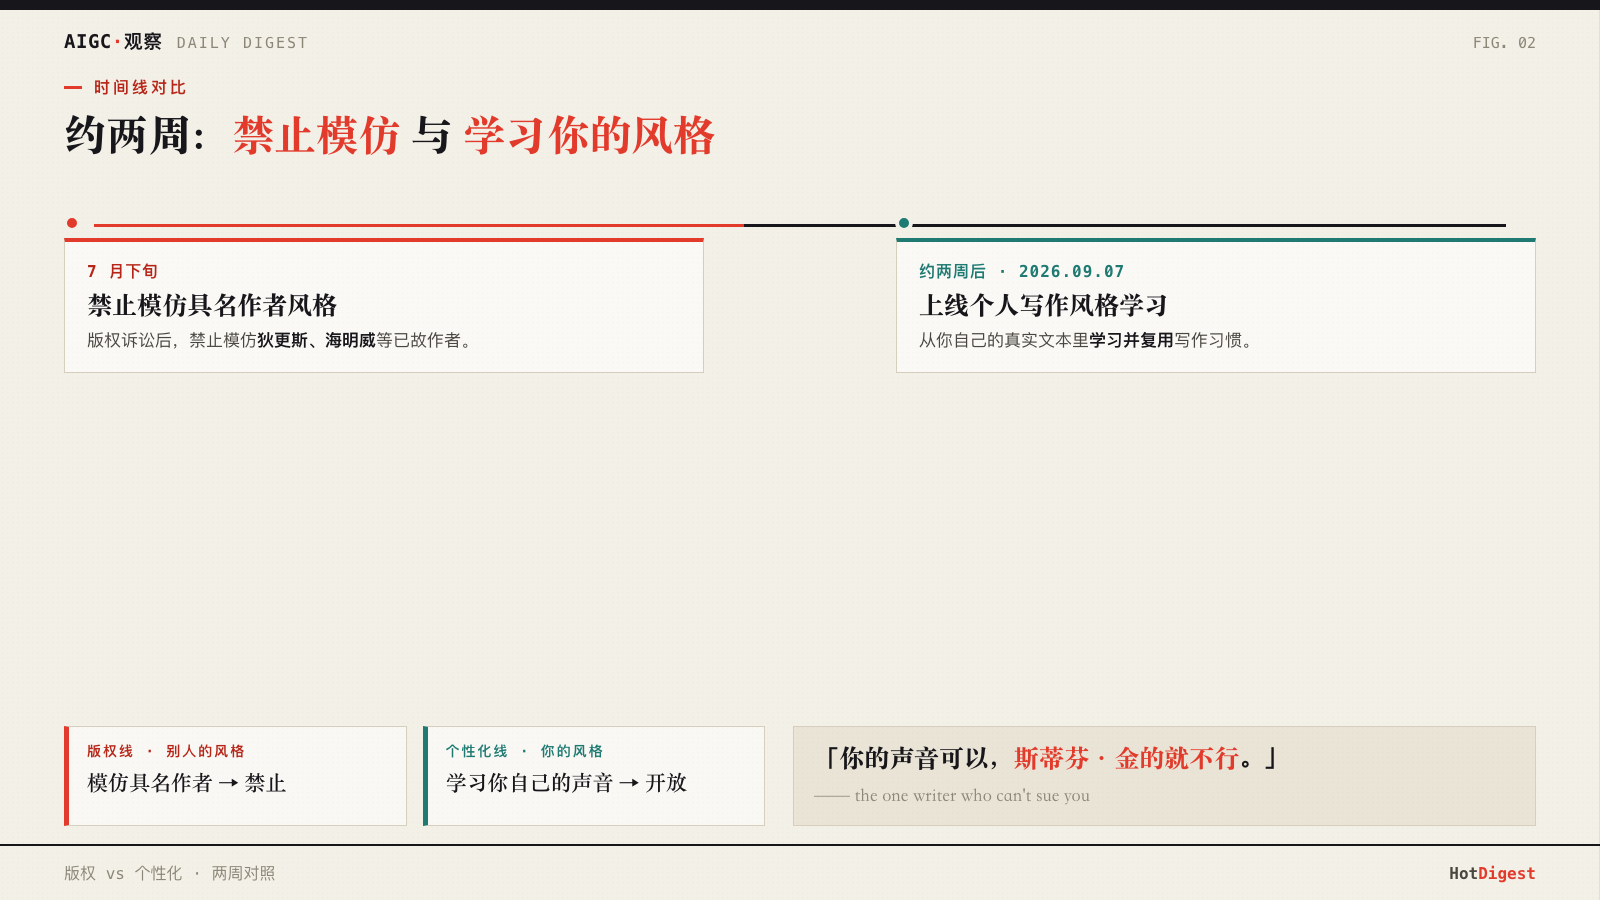The image size is (1600, 900).
Task: Click the 学习你自己的声音 → 开放 text
Action: [x=567, y=783]
